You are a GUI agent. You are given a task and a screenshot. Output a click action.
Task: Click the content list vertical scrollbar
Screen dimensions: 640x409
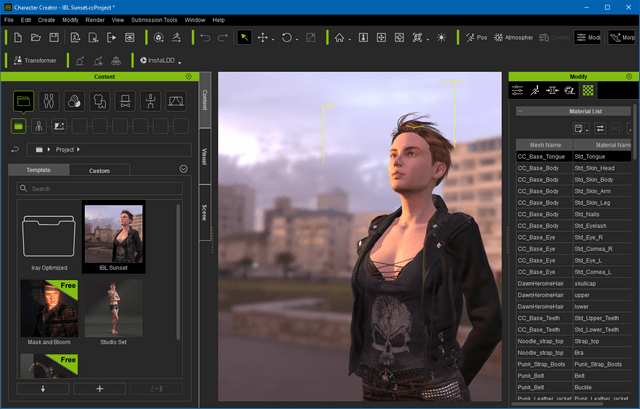click(180, 270)
